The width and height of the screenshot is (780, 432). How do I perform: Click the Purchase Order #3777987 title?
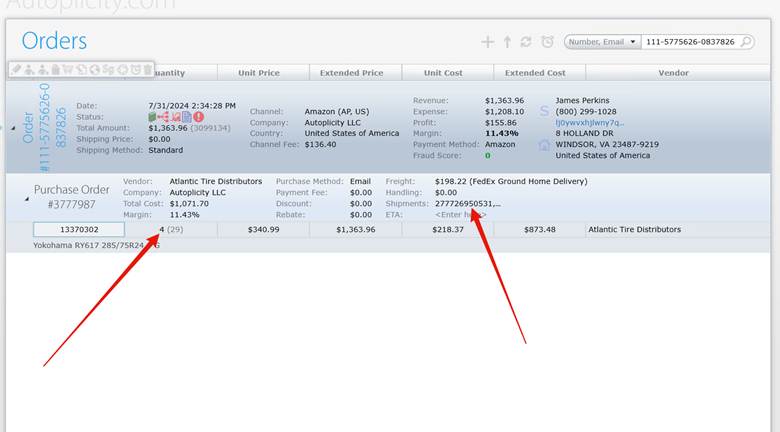72,197
